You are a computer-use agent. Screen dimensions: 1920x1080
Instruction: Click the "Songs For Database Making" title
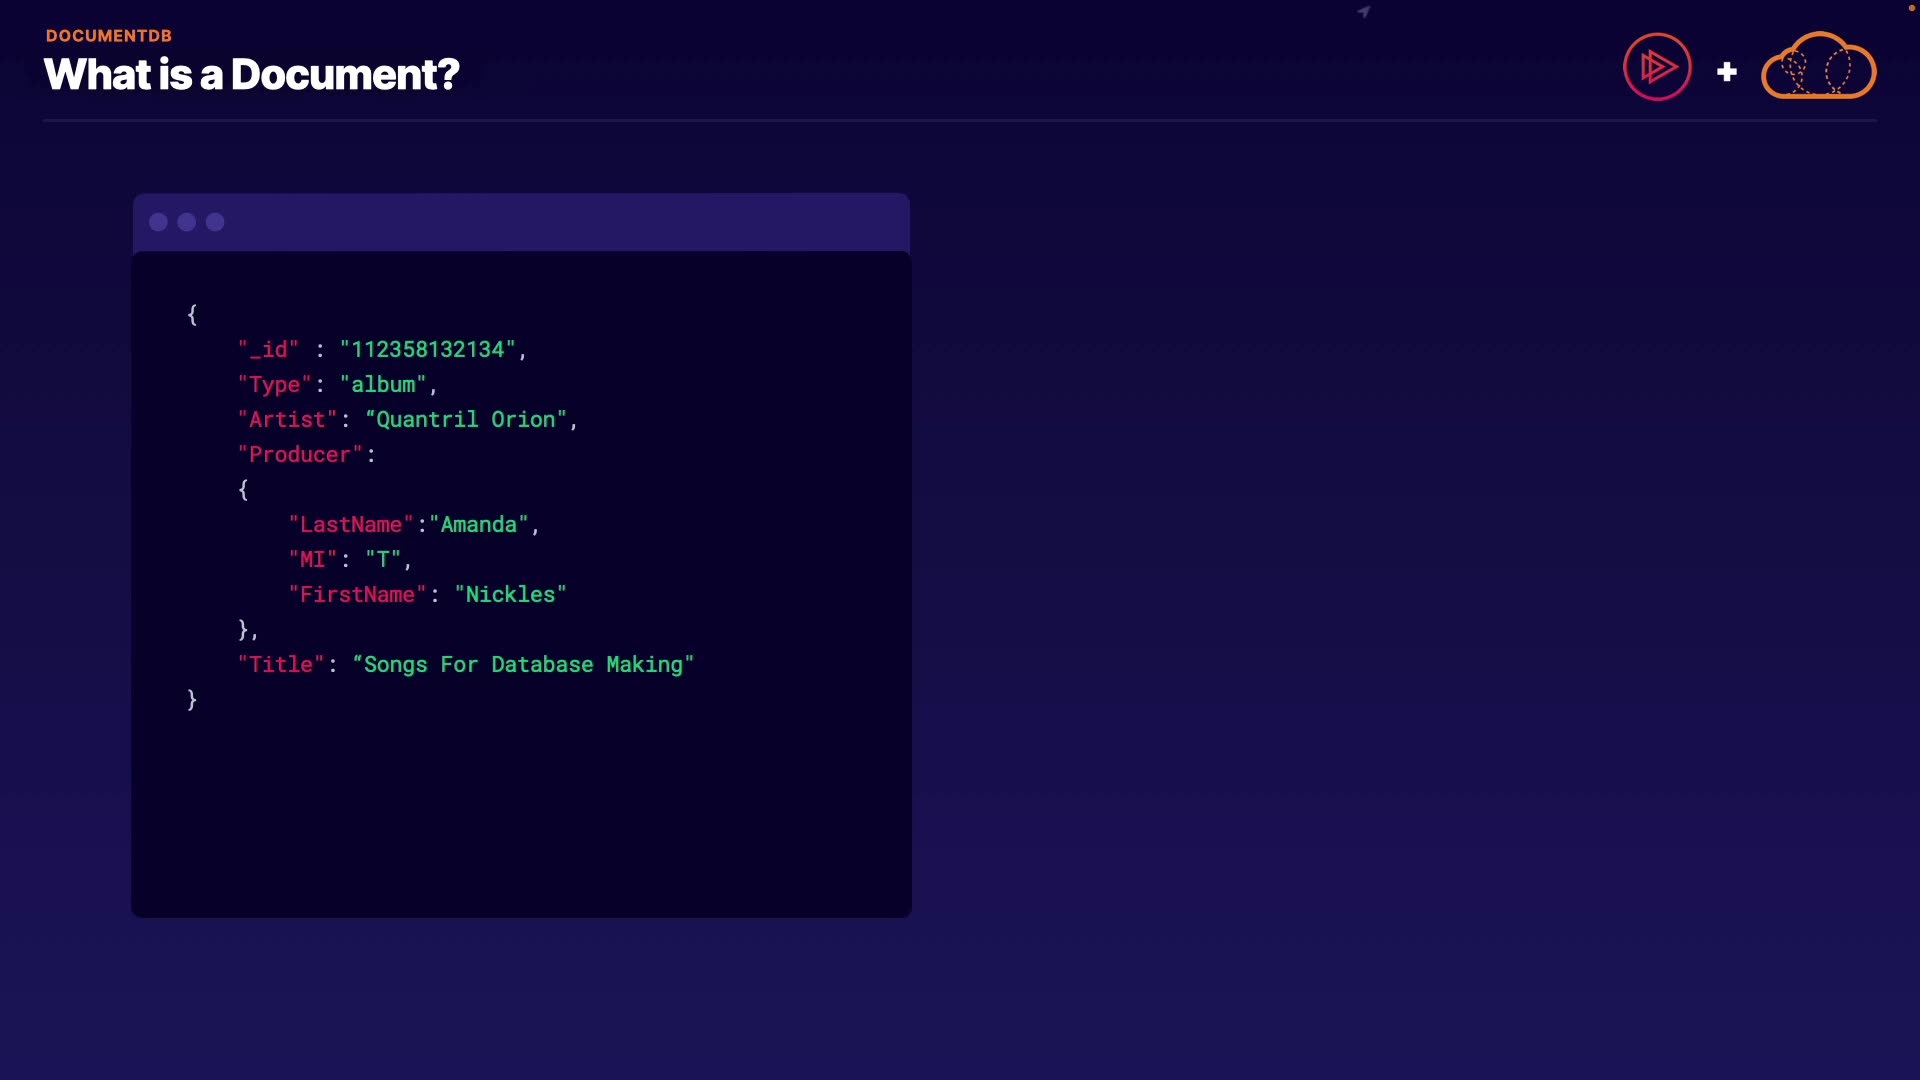522,665
